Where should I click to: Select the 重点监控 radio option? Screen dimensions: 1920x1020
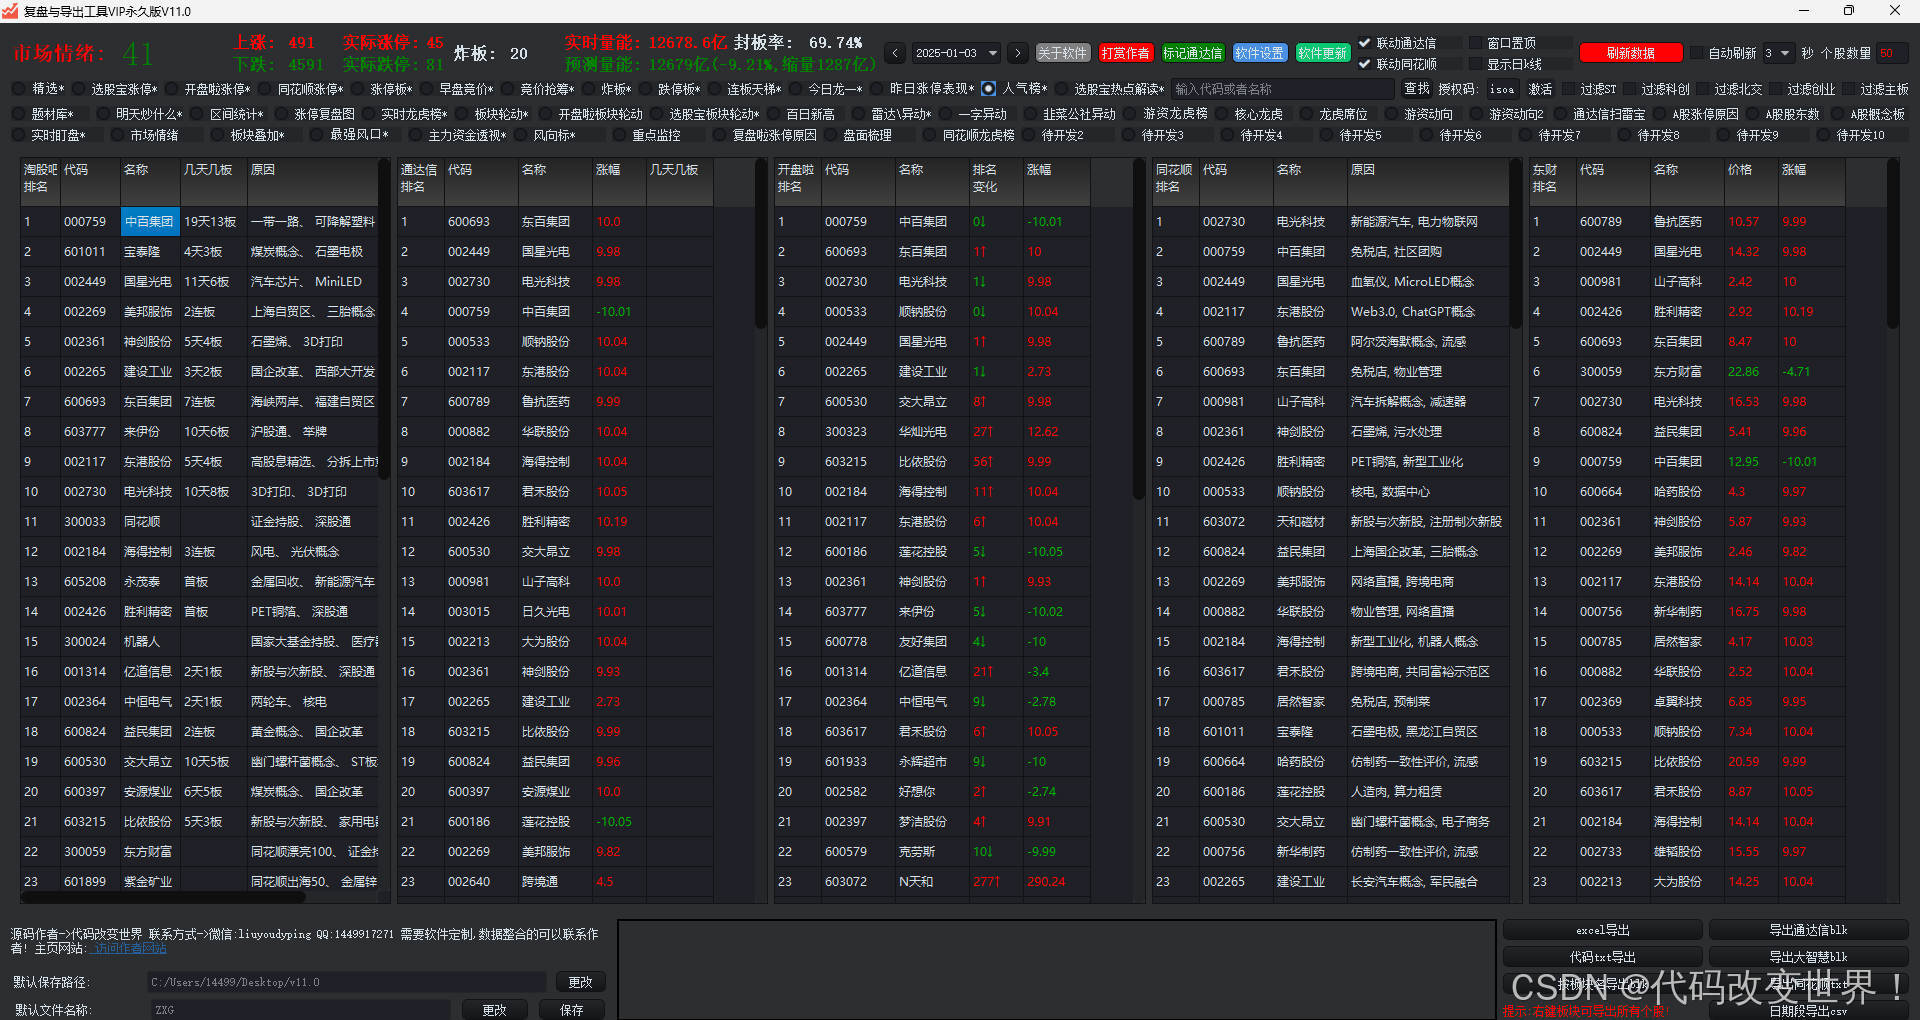(x=618, y=135)
